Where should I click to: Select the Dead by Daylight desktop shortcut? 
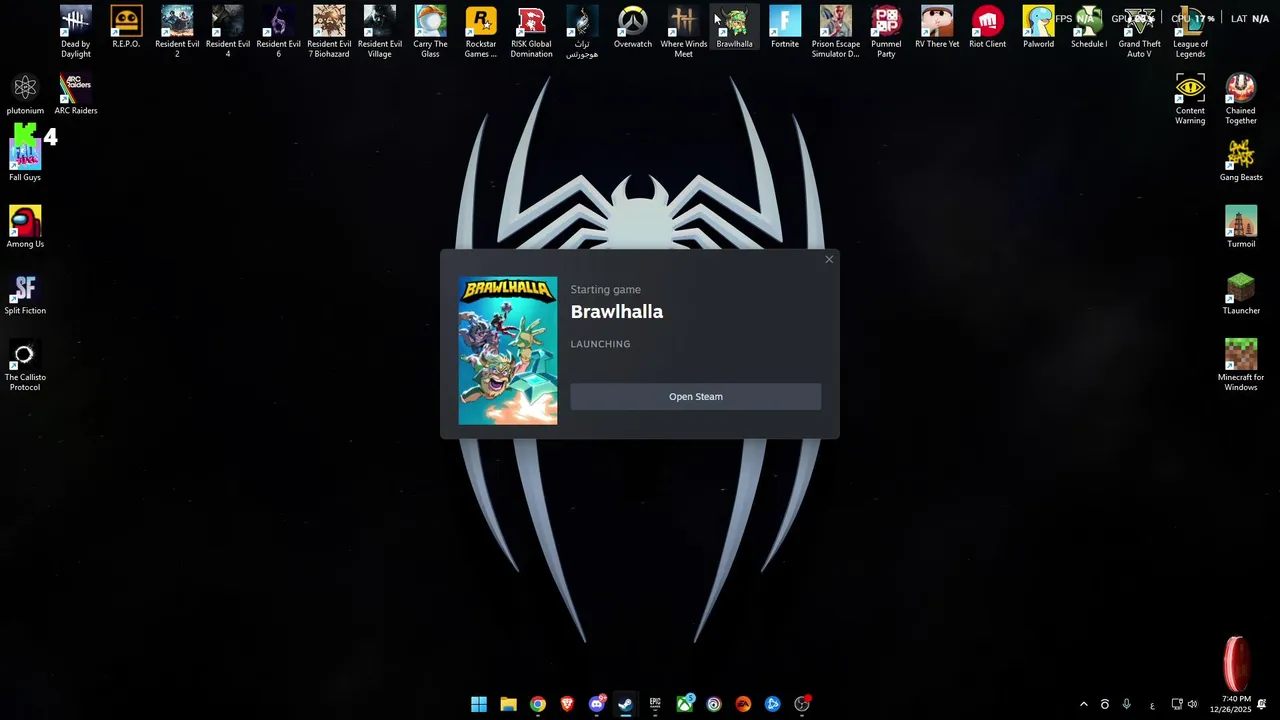(x=76, y=32)
